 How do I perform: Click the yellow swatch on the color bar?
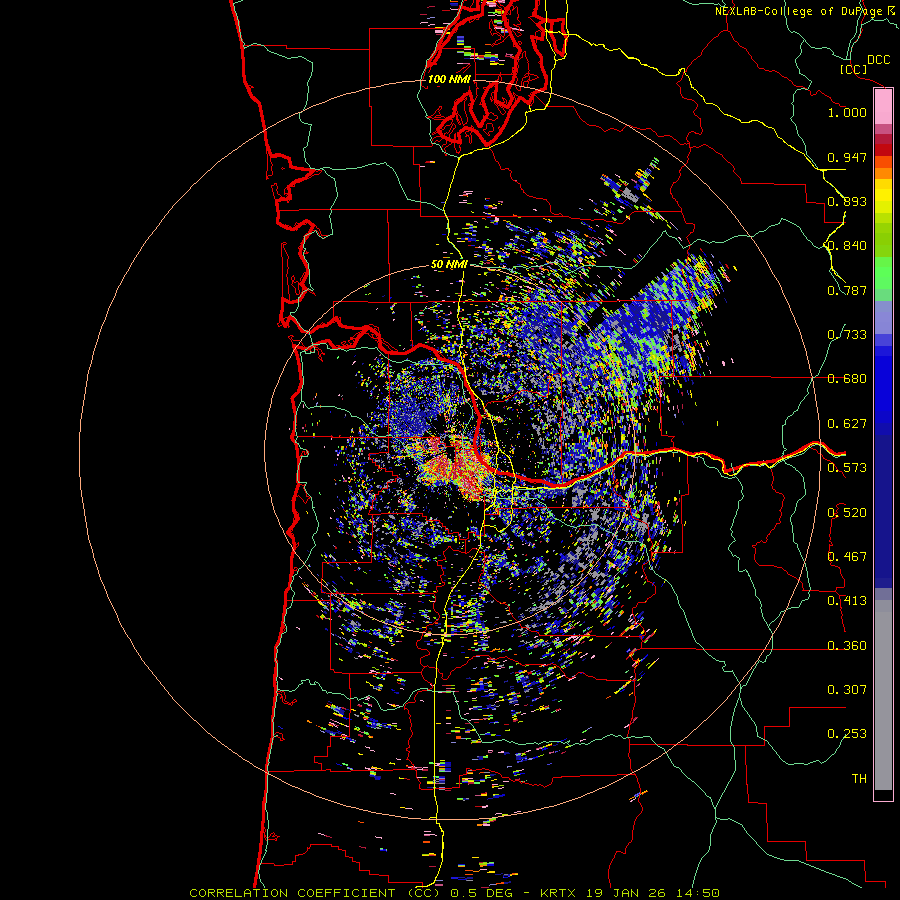coord(883,197)
